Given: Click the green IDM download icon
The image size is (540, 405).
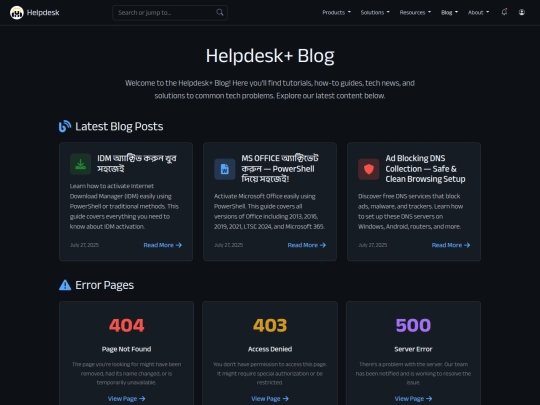Looking at the screenshot, I should coord(81,164).
